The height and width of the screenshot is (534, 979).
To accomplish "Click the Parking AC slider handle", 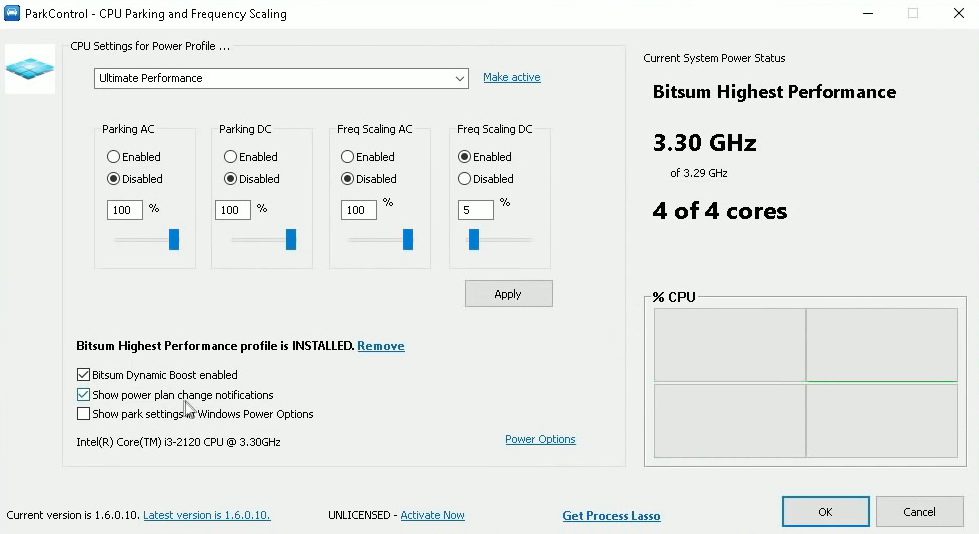I will point(174,239).
